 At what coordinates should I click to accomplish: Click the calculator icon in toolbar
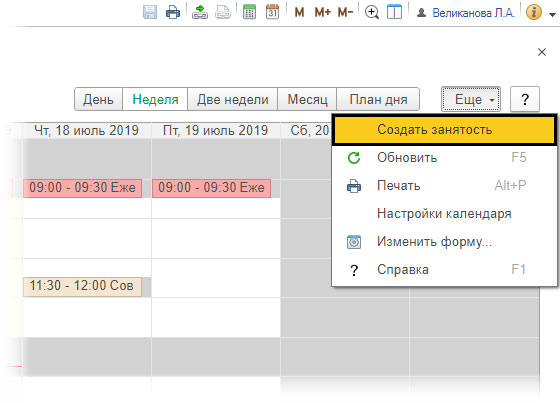(249, 12)
